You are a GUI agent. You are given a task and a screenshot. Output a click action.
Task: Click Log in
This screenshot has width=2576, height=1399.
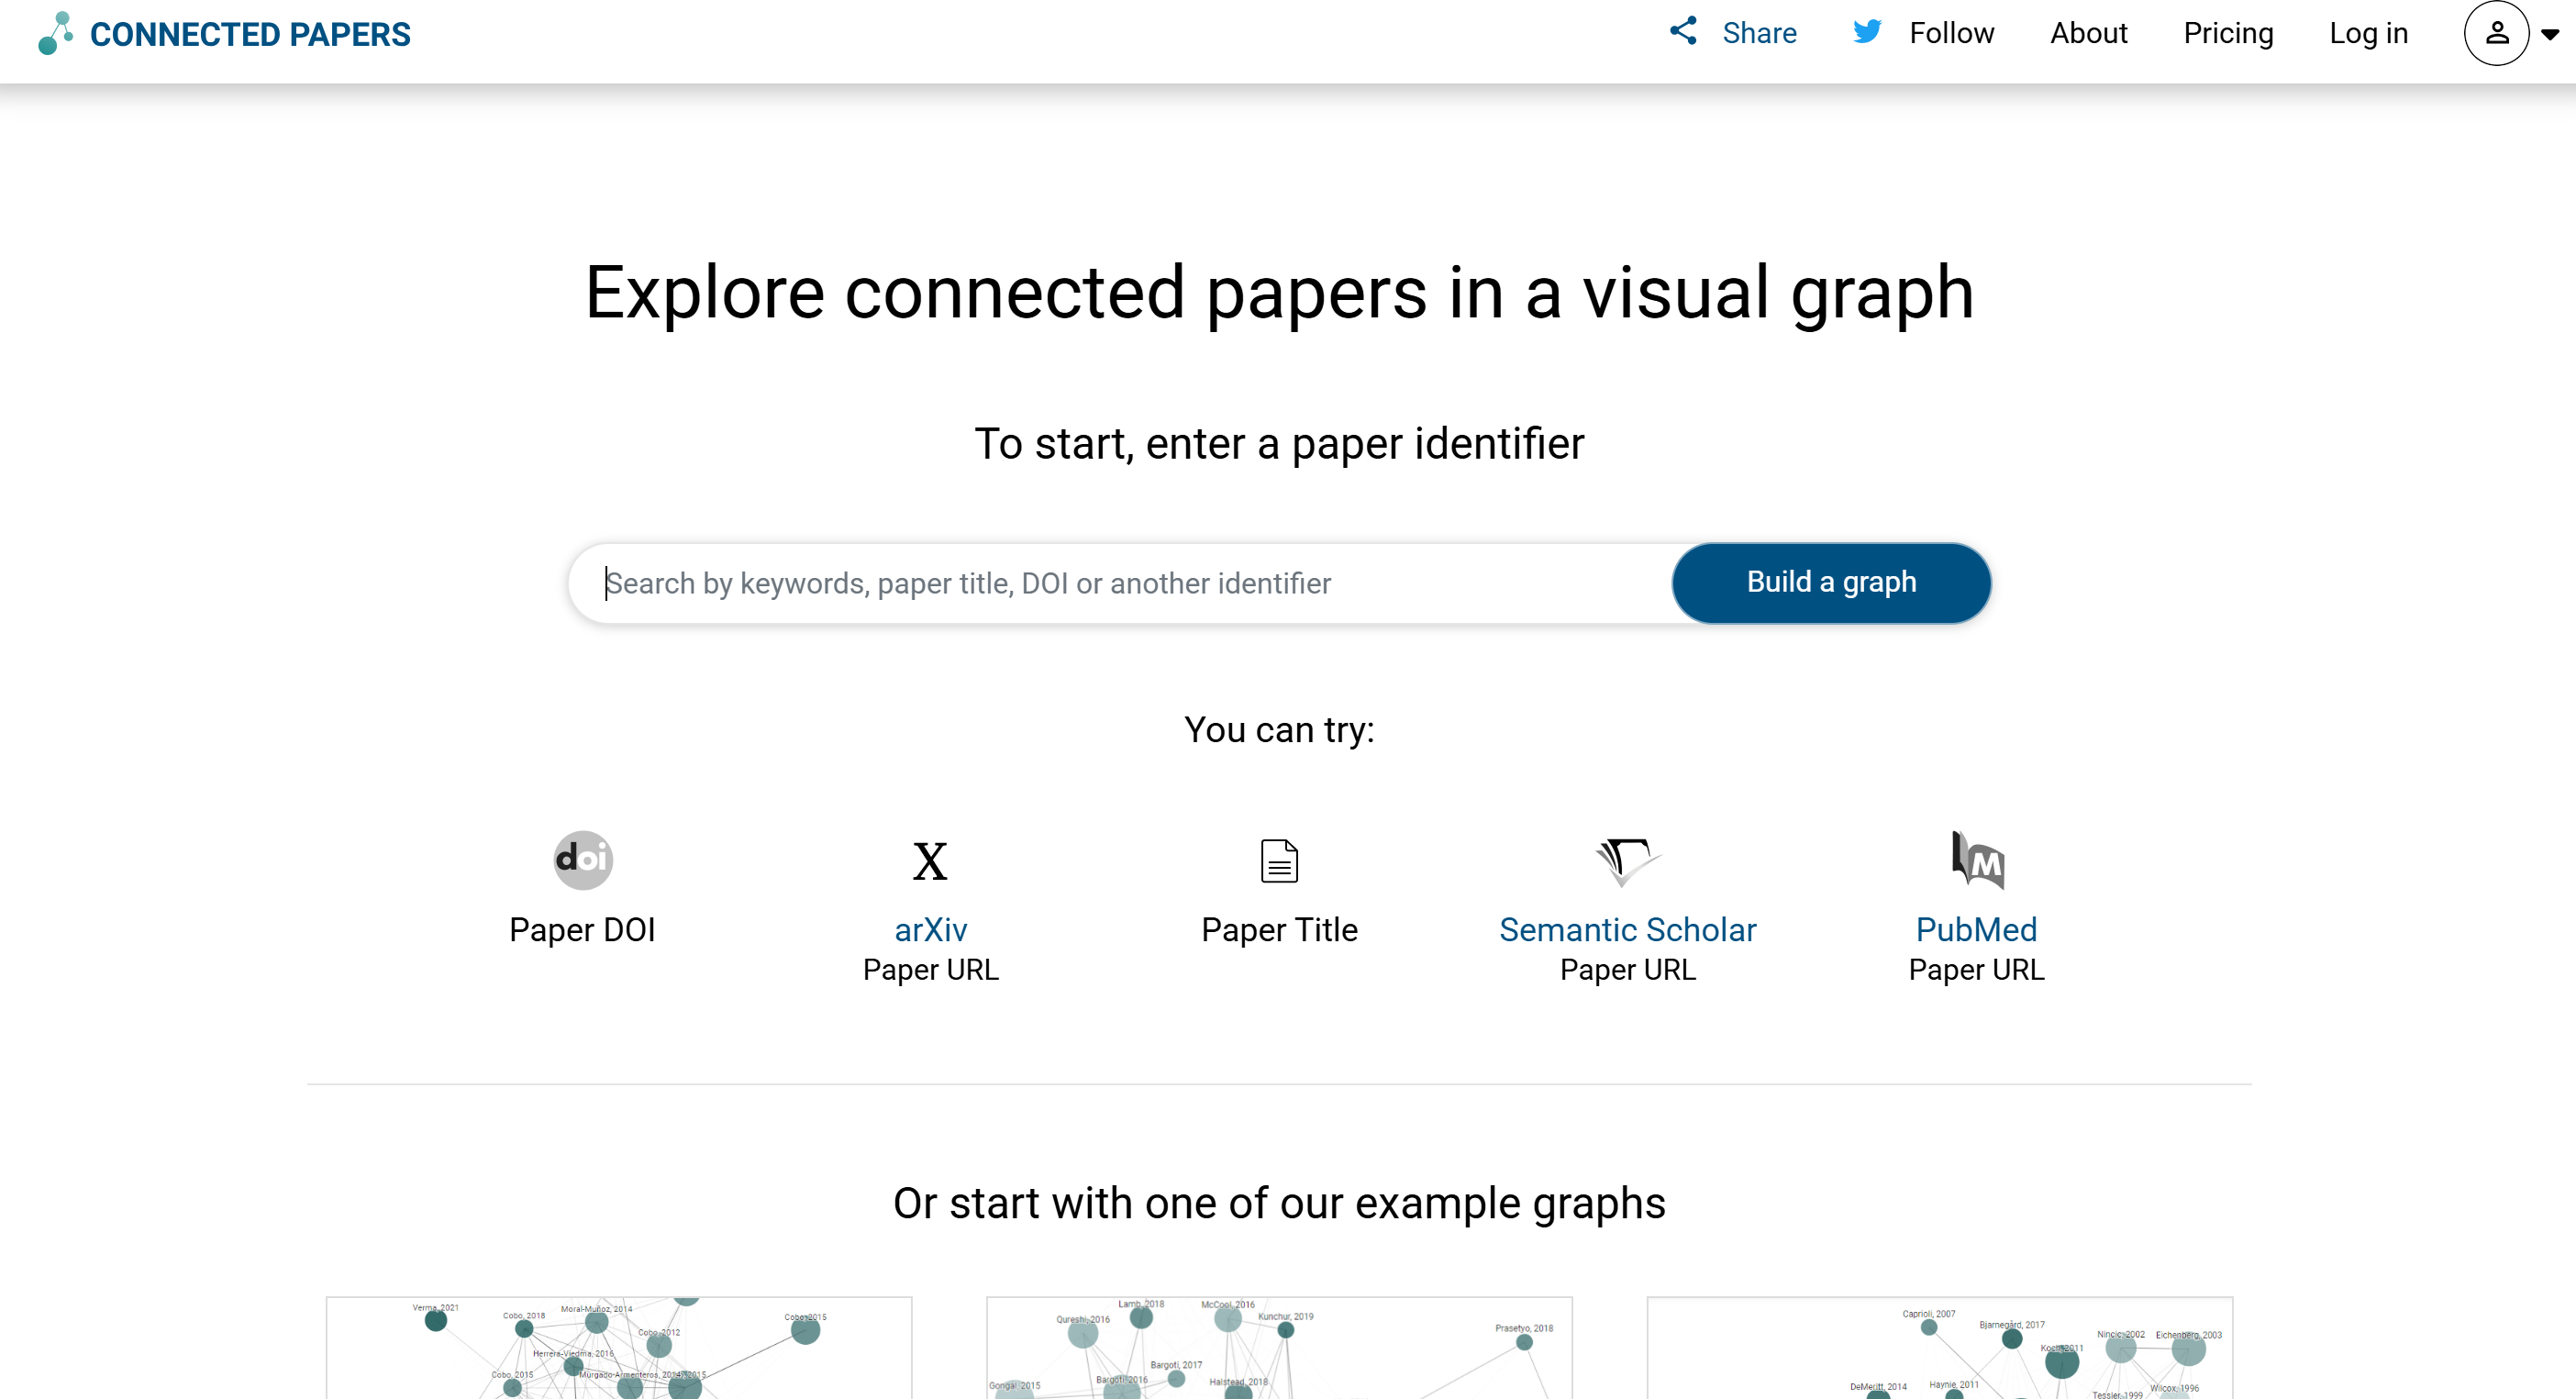[x=2368, y=33]
